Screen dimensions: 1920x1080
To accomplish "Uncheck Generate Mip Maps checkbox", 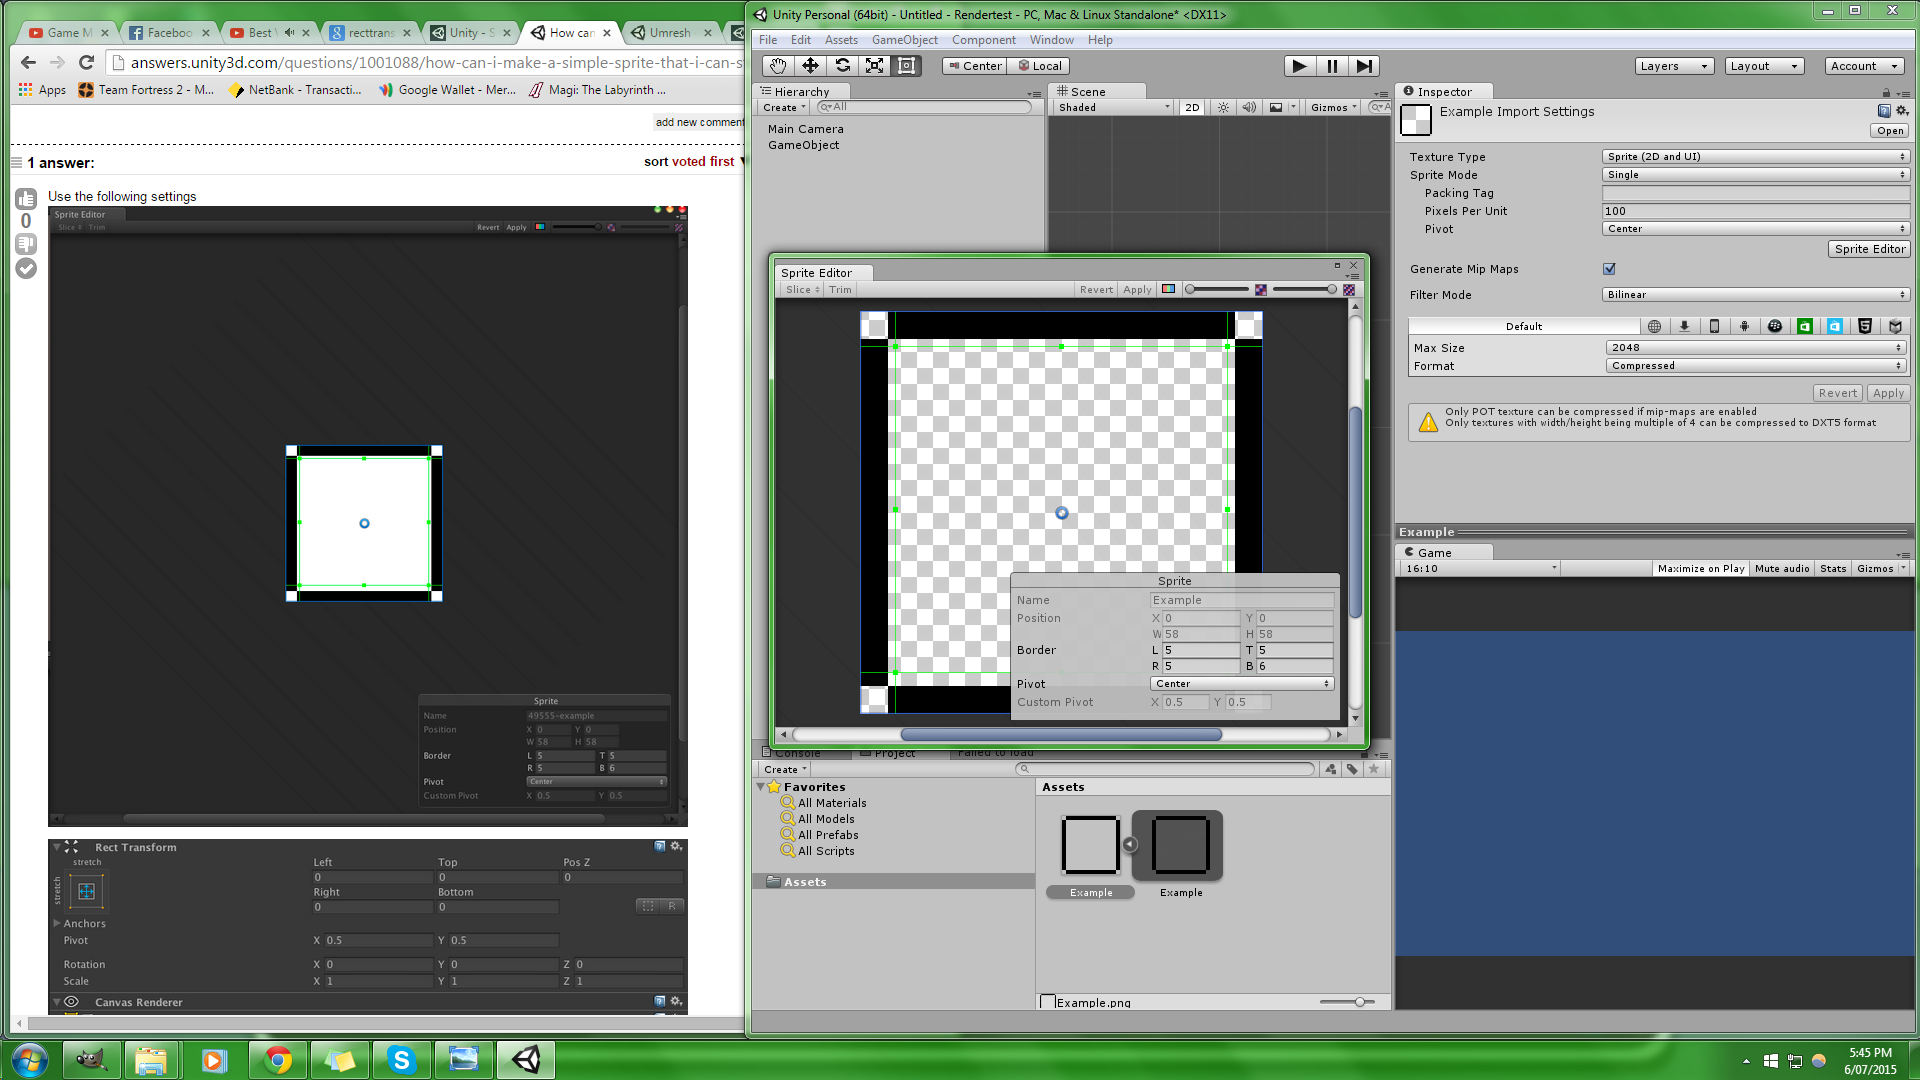I will (x=1609, y=269).
